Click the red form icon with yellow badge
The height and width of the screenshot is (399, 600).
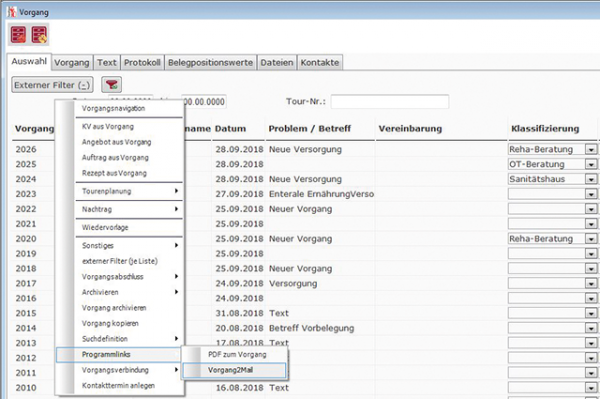(x=39, y=35)
